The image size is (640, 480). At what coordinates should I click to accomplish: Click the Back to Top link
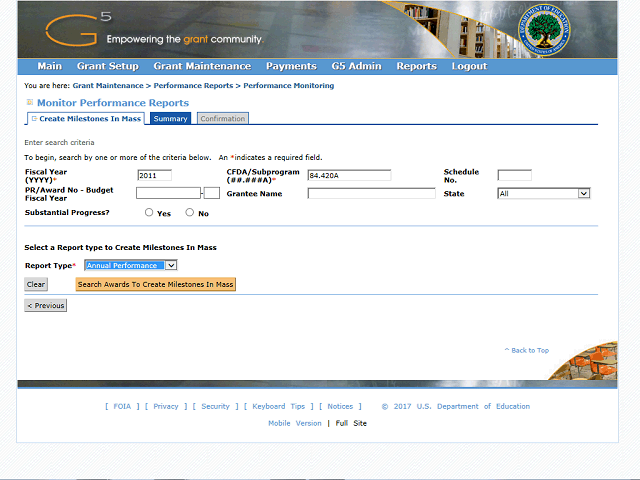click(x=527, y=351)
